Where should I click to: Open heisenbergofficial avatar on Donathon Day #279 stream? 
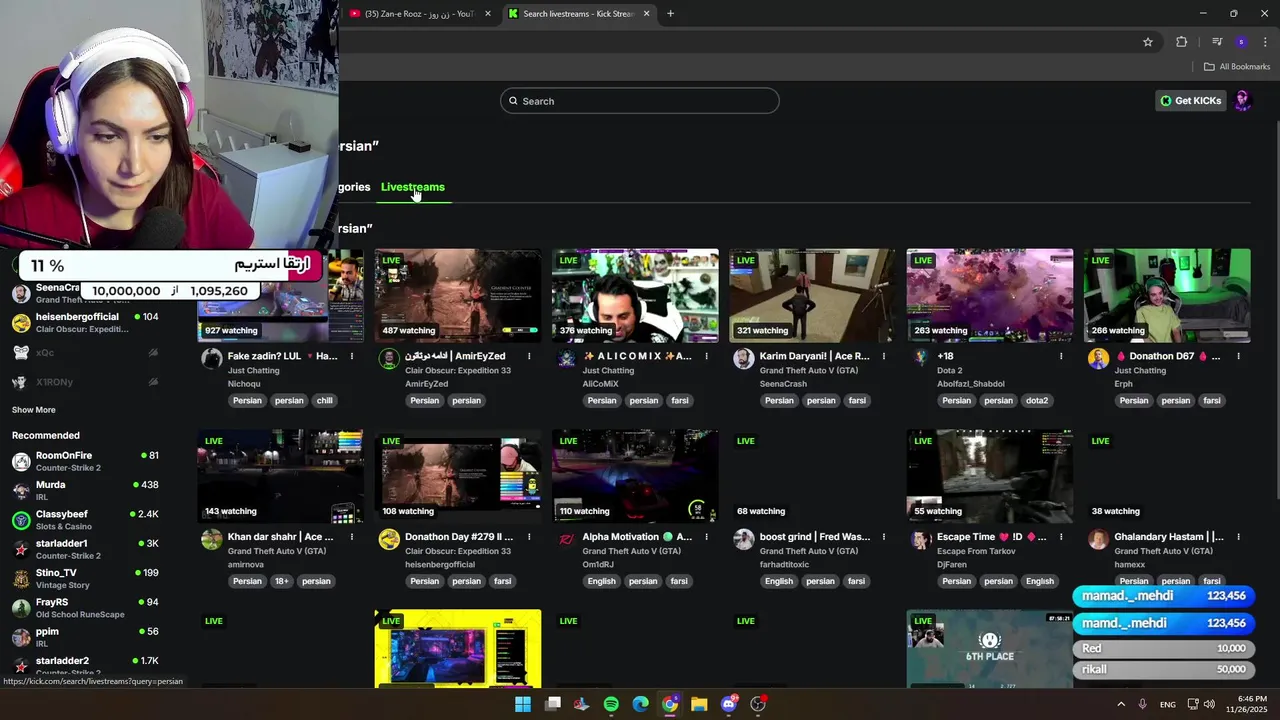pos(389,540)
